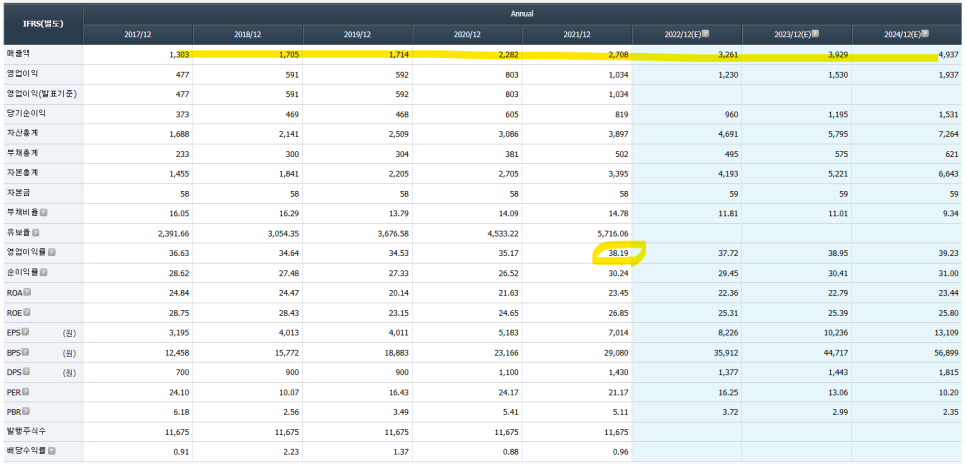Click the help icon next to 배당수익률
Screen dimensions: 966x464
(52, 451)
